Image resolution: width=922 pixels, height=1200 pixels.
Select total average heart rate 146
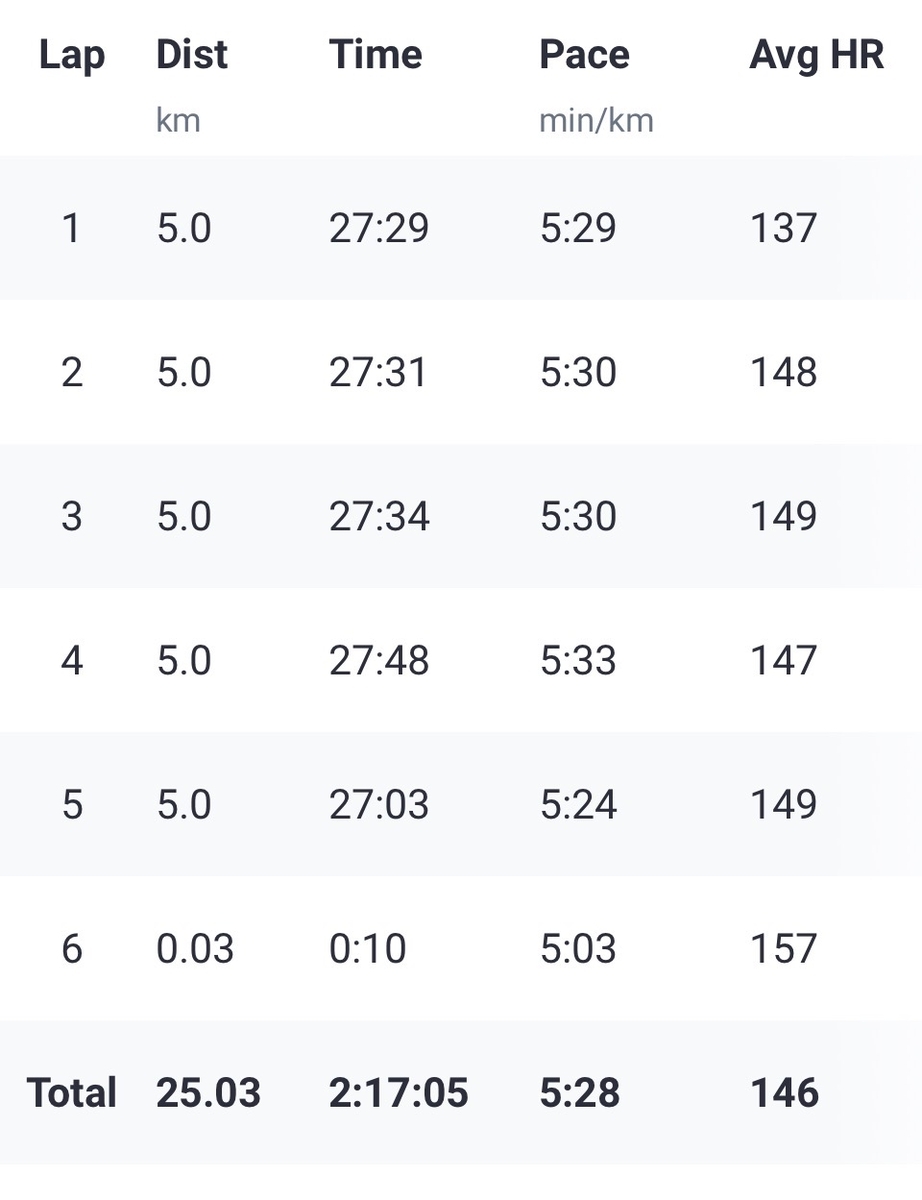click(785, 1093)
